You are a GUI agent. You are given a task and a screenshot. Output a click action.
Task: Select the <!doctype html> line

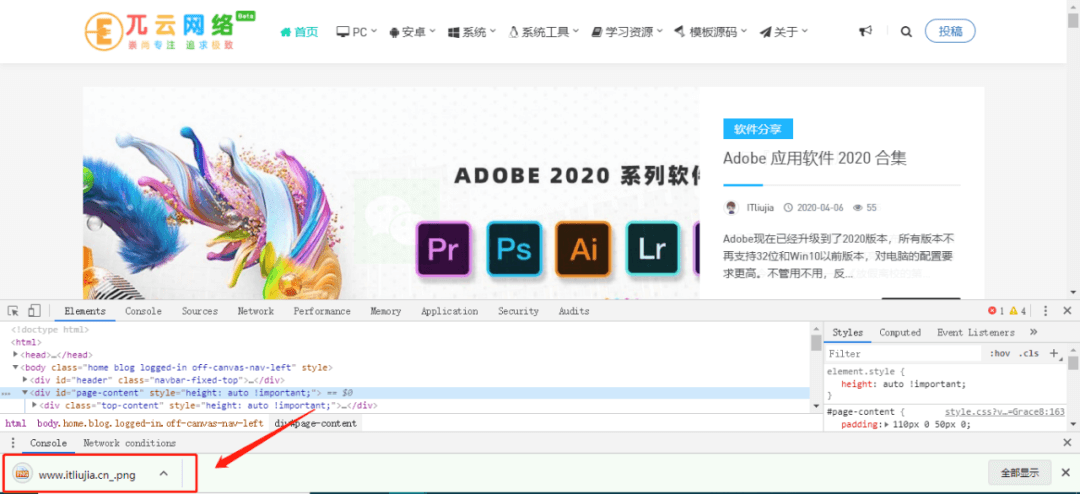50,330
